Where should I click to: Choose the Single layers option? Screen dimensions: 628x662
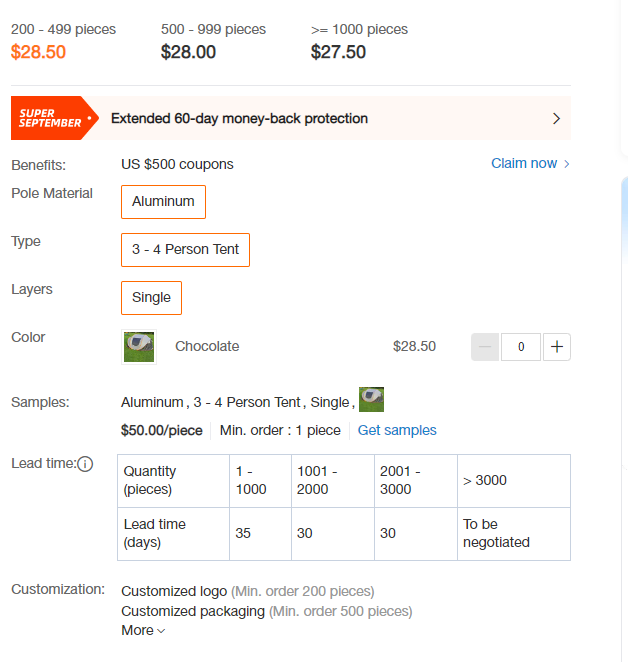(151, 298)
